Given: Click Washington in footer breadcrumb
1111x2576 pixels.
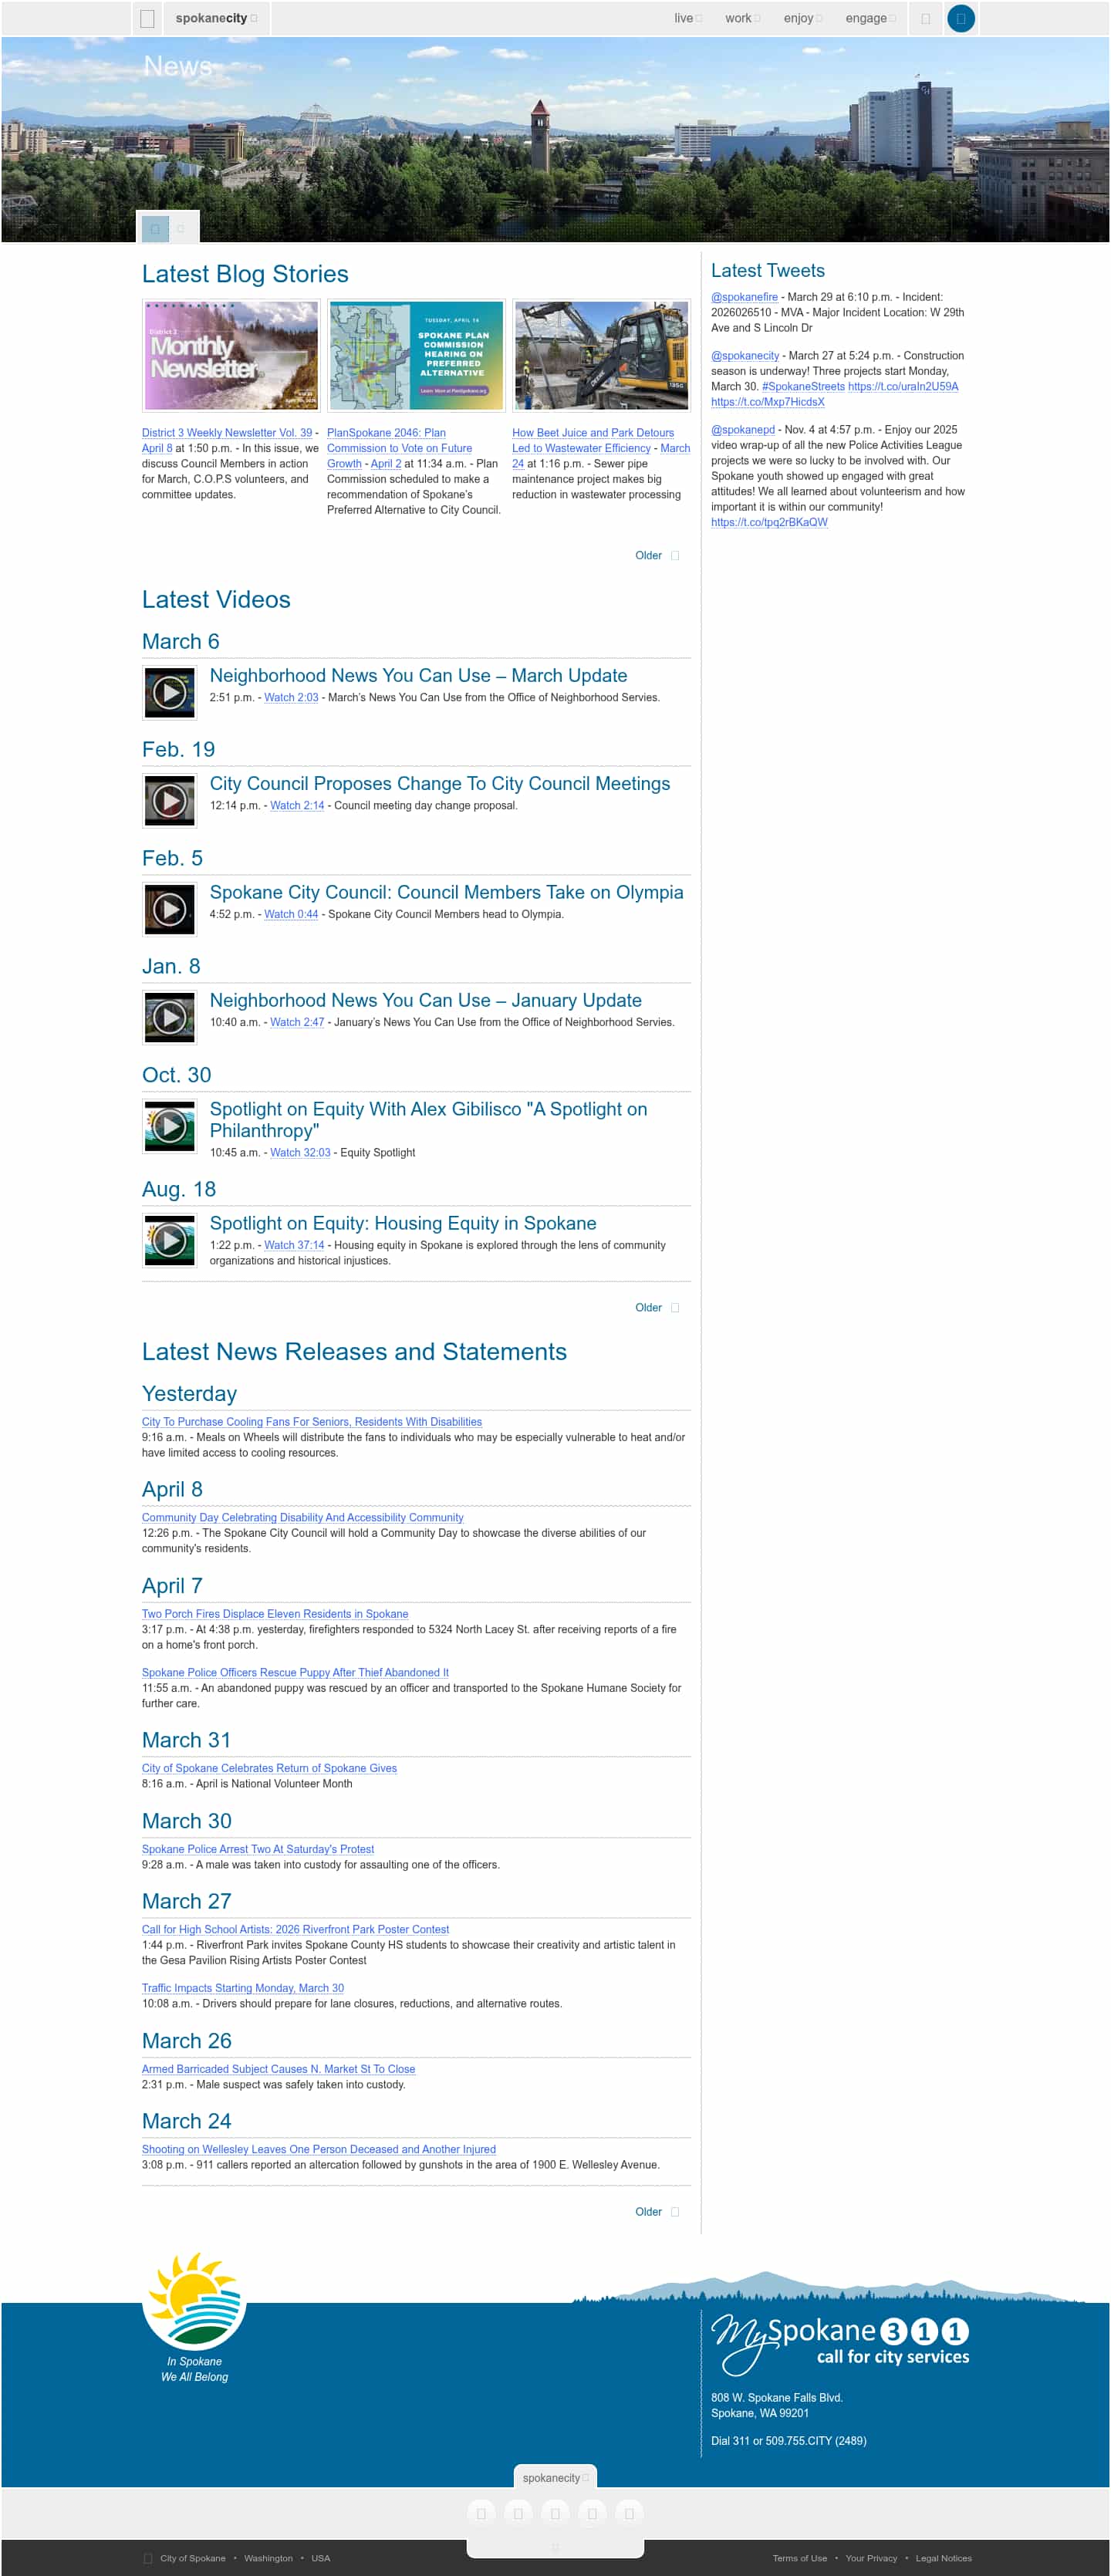Looking at the screenshot, I should tap(268, 2558).
